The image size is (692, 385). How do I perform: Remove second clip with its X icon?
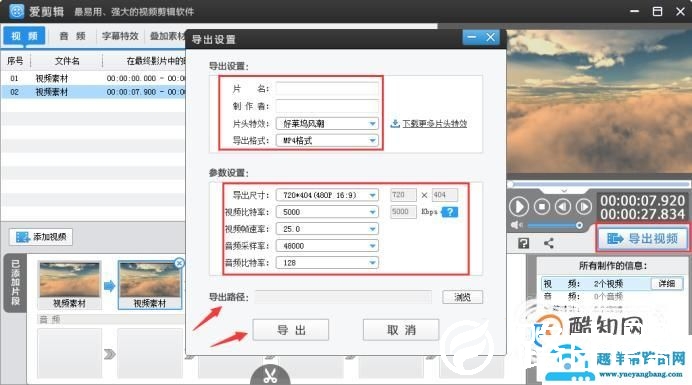(x=179, y=263)
